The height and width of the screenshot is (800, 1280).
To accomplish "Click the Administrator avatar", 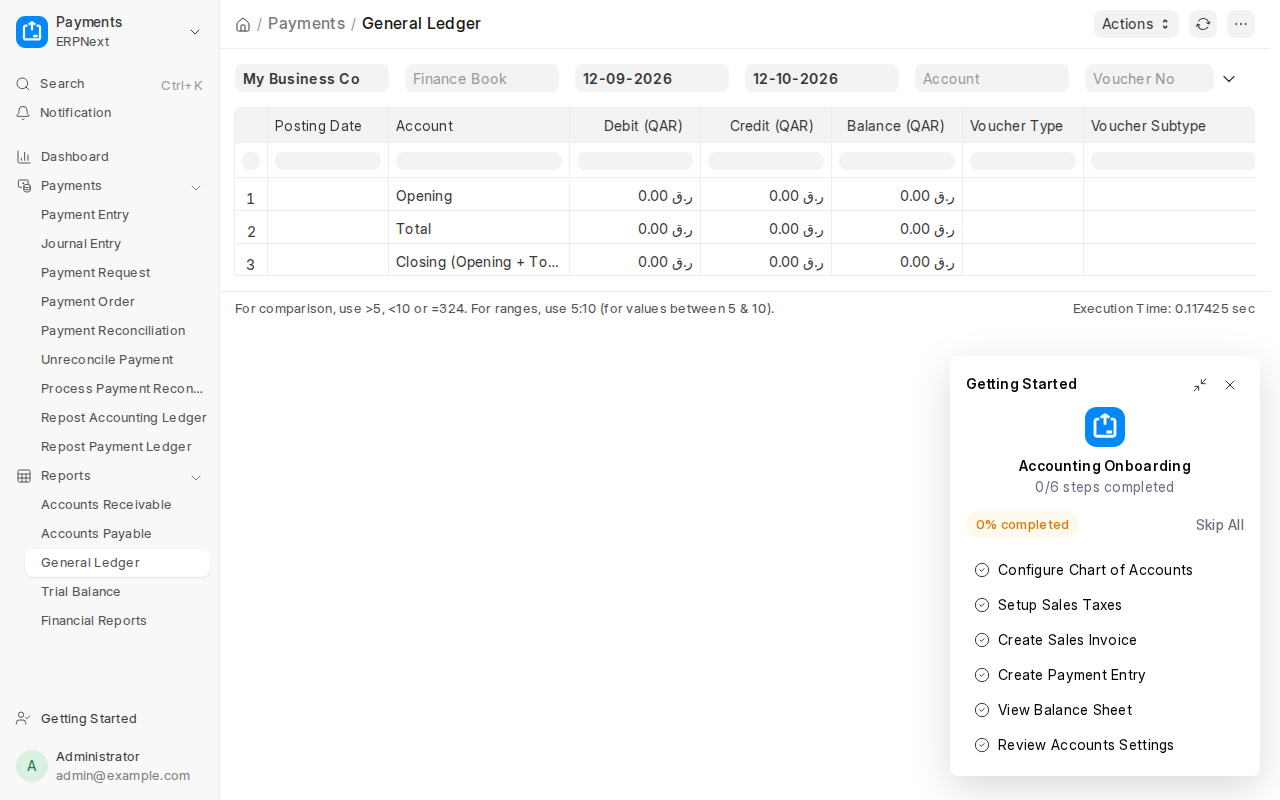I will point(32,766).
